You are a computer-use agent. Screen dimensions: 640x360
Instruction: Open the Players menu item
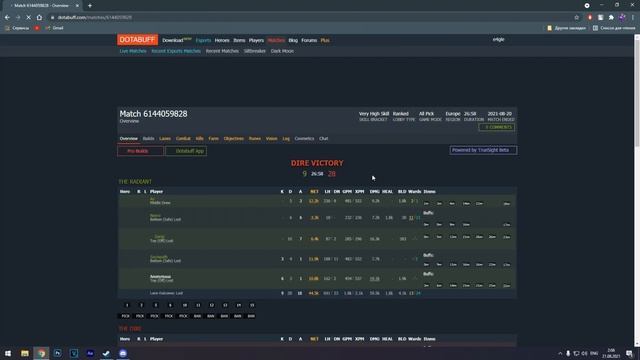[256, 40]
